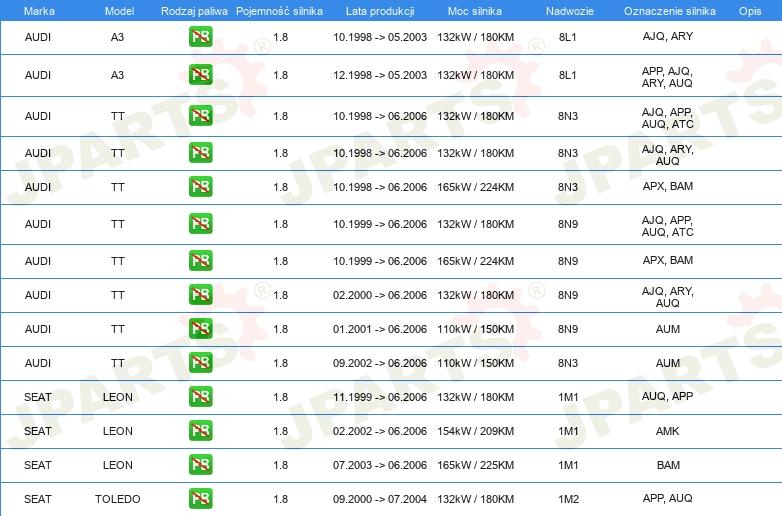
Task: Click the Oznaczenie silnika column header
Action: coord(670,11)
